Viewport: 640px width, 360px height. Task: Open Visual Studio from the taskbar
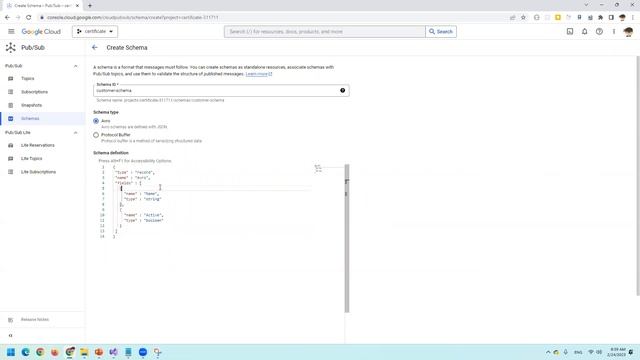point(113,352)
